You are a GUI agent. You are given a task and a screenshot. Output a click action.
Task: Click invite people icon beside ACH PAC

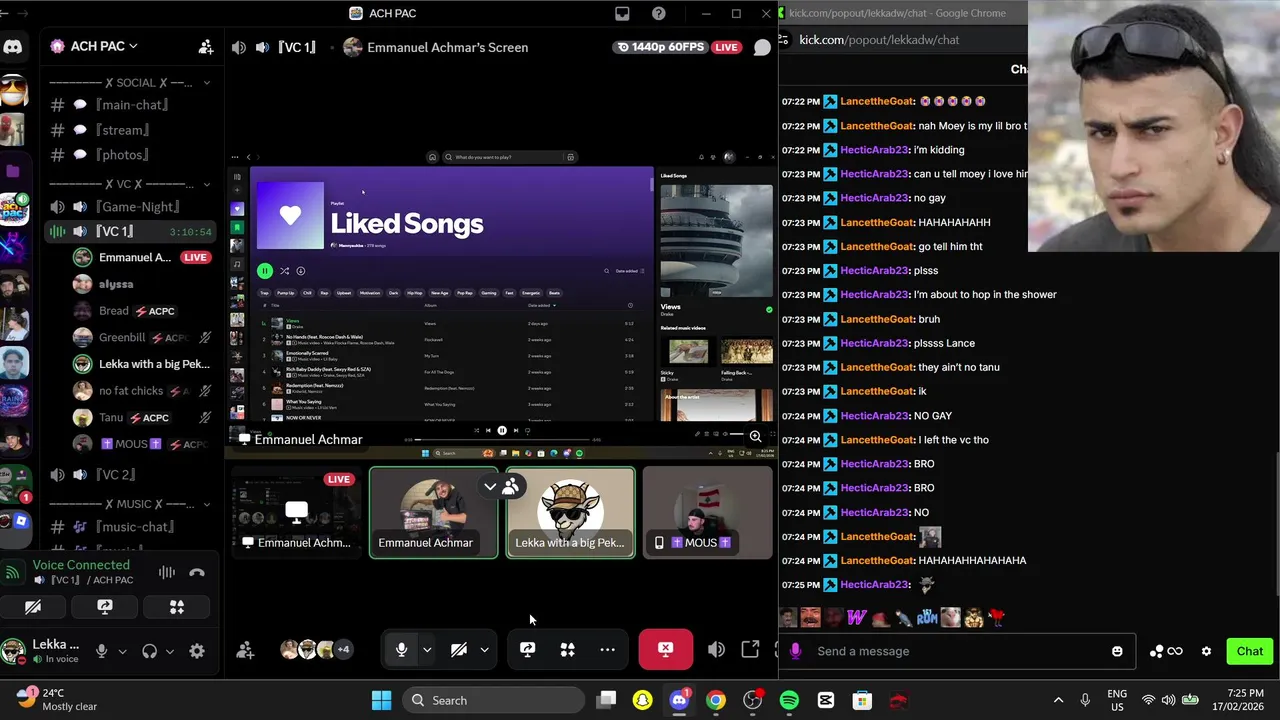coord(206,46)
